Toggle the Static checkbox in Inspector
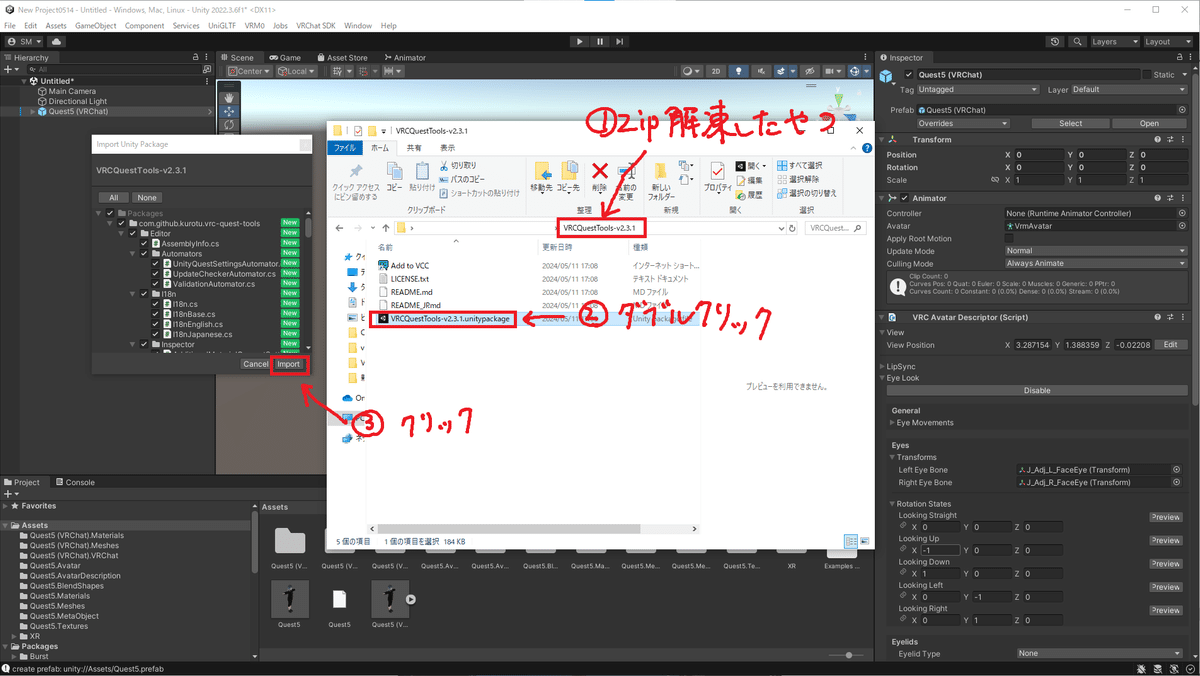Screen dimensions: 1200x676 pos(1147,75)
